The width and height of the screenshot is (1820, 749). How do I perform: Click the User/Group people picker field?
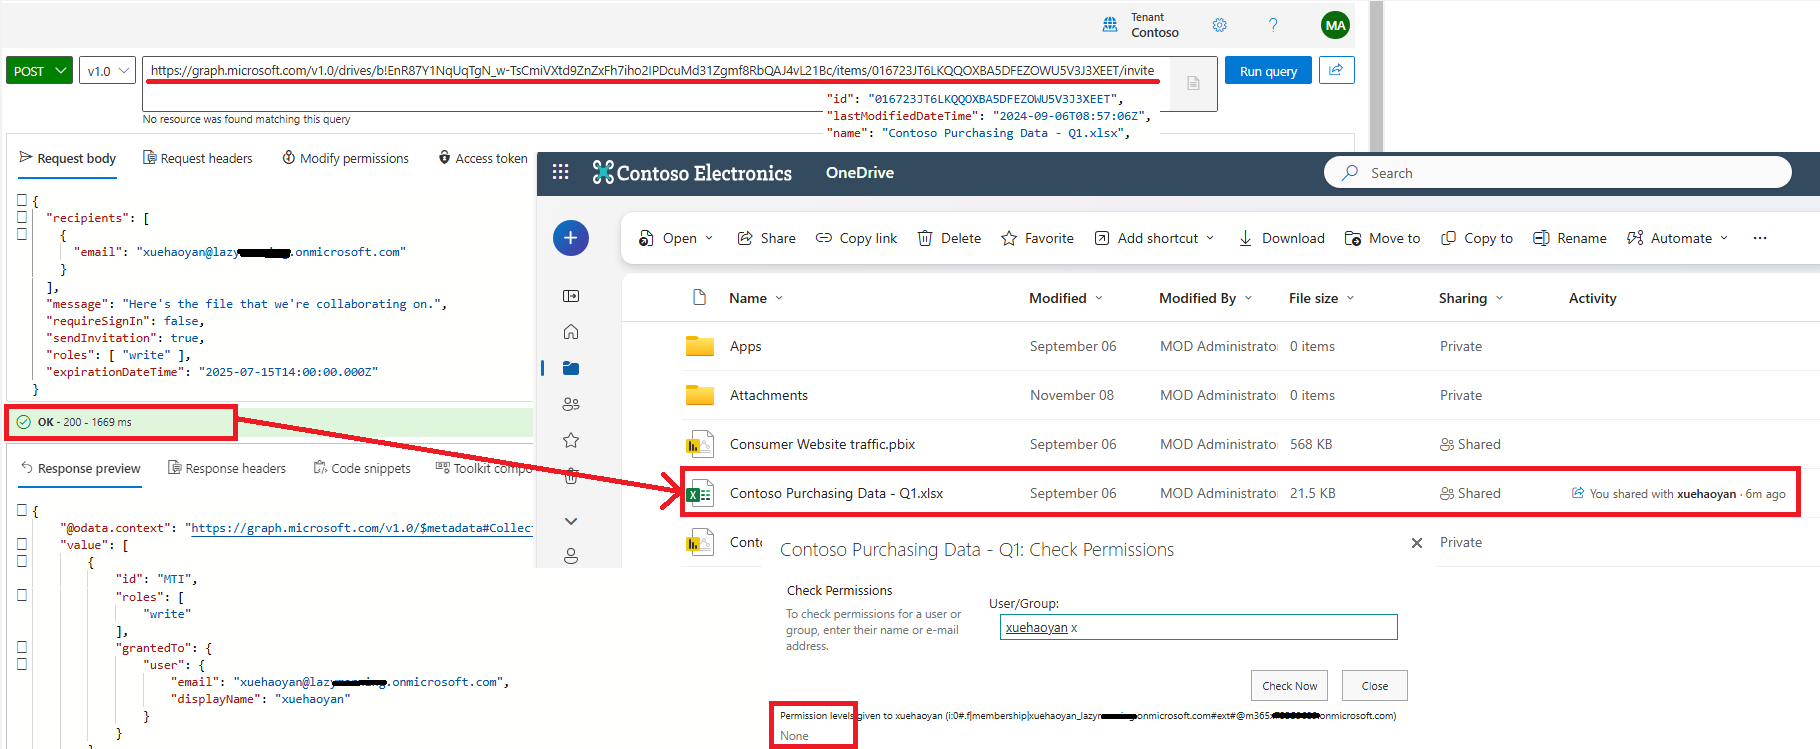coord(1198,627)
